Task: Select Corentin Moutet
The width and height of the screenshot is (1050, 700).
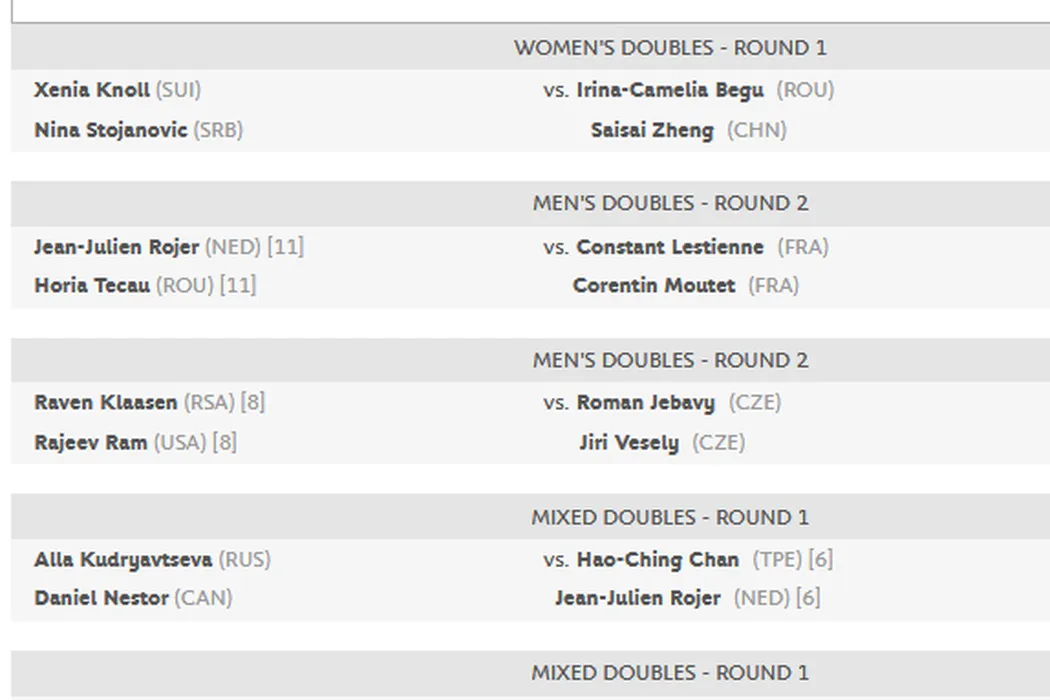Action: point(653,285)
